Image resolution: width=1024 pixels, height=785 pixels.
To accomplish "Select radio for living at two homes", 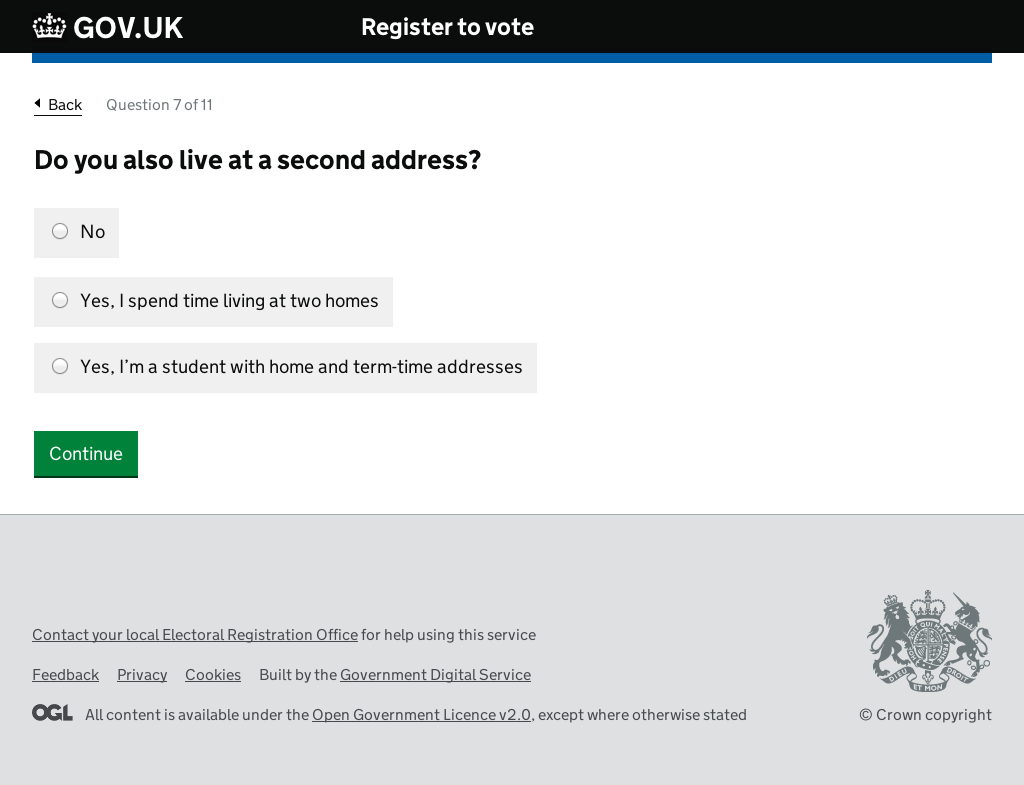I will (60, 300).
